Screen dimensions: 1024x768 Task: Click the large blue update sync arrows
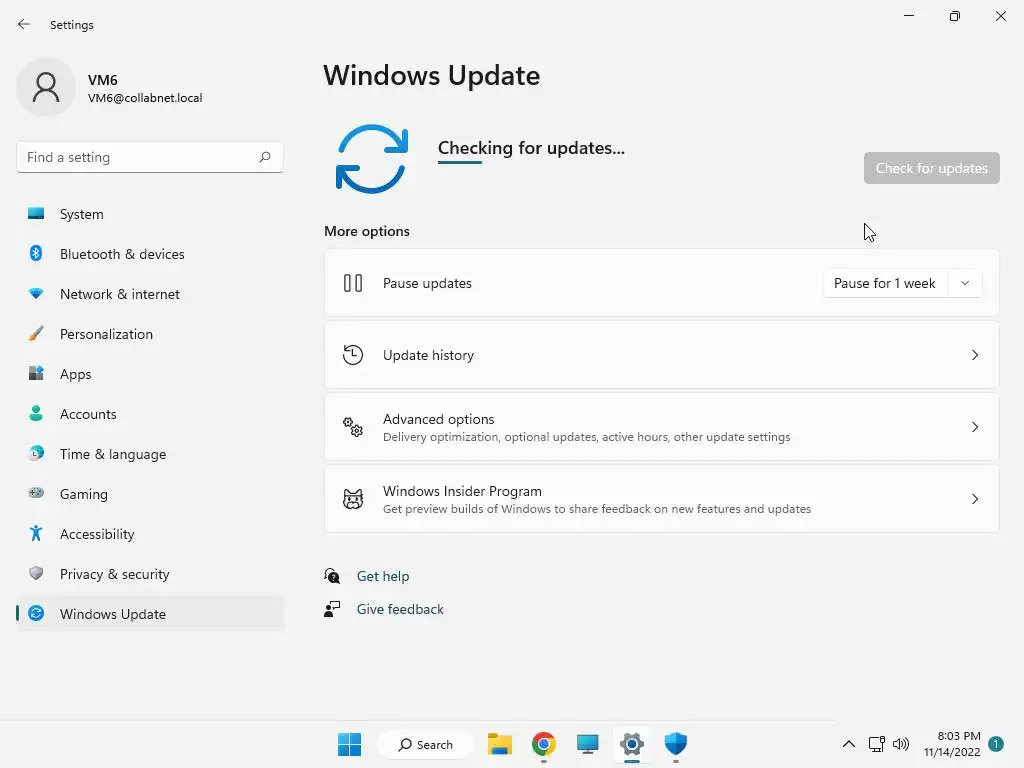(372, 159)
